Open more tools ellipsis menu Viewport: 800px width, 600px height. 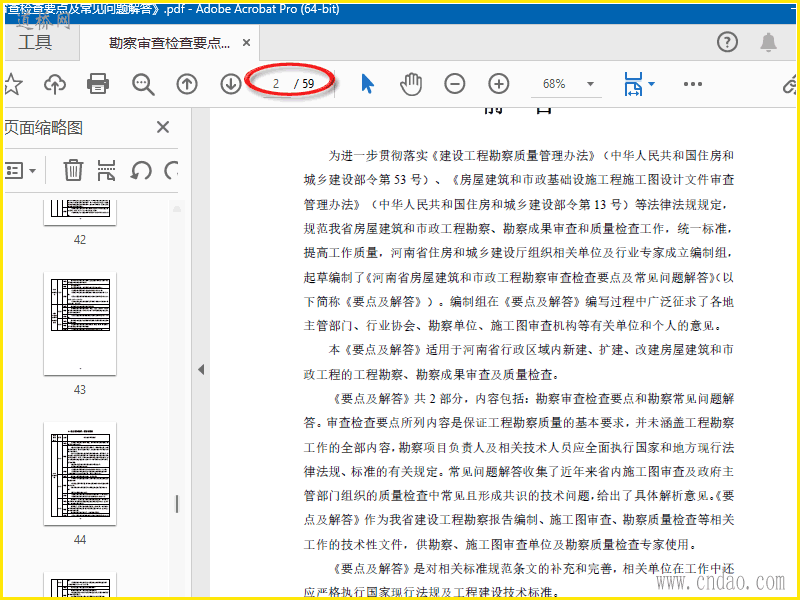click(x=693, y=84)
